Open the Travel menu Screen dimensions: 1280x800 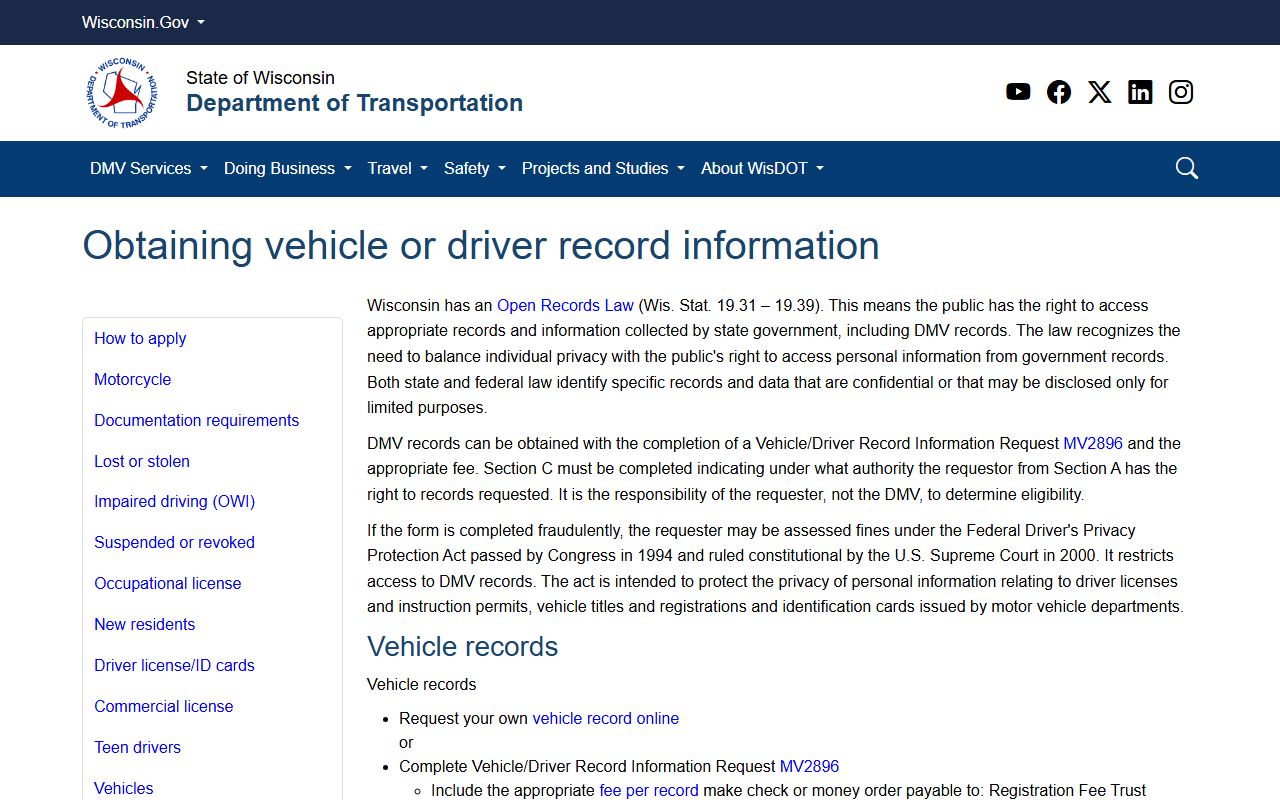(397, 168)
